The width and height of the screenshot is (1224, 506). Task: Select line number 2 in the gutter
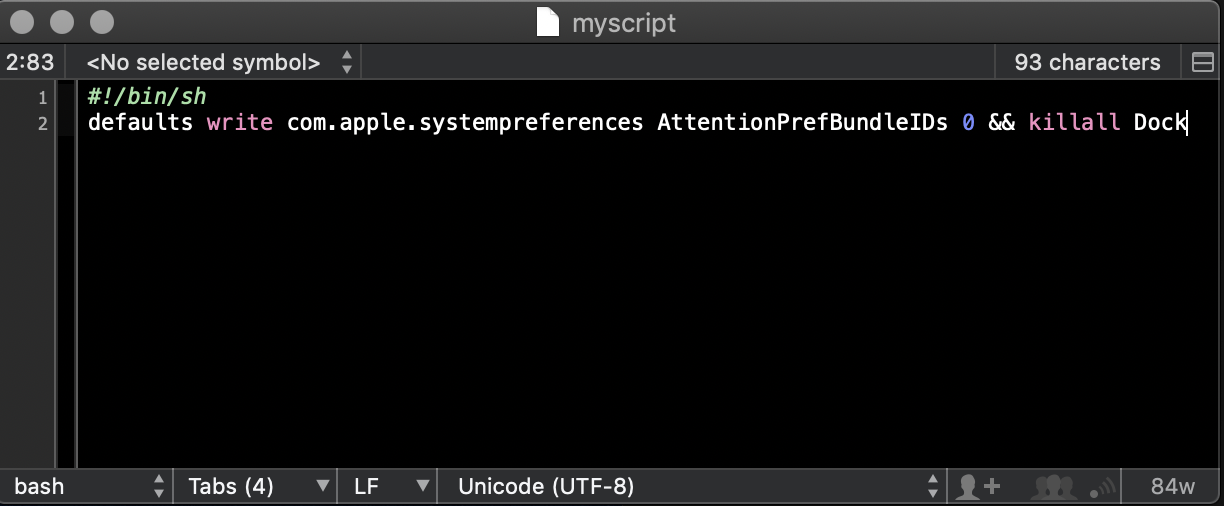(x=42, y=124)
